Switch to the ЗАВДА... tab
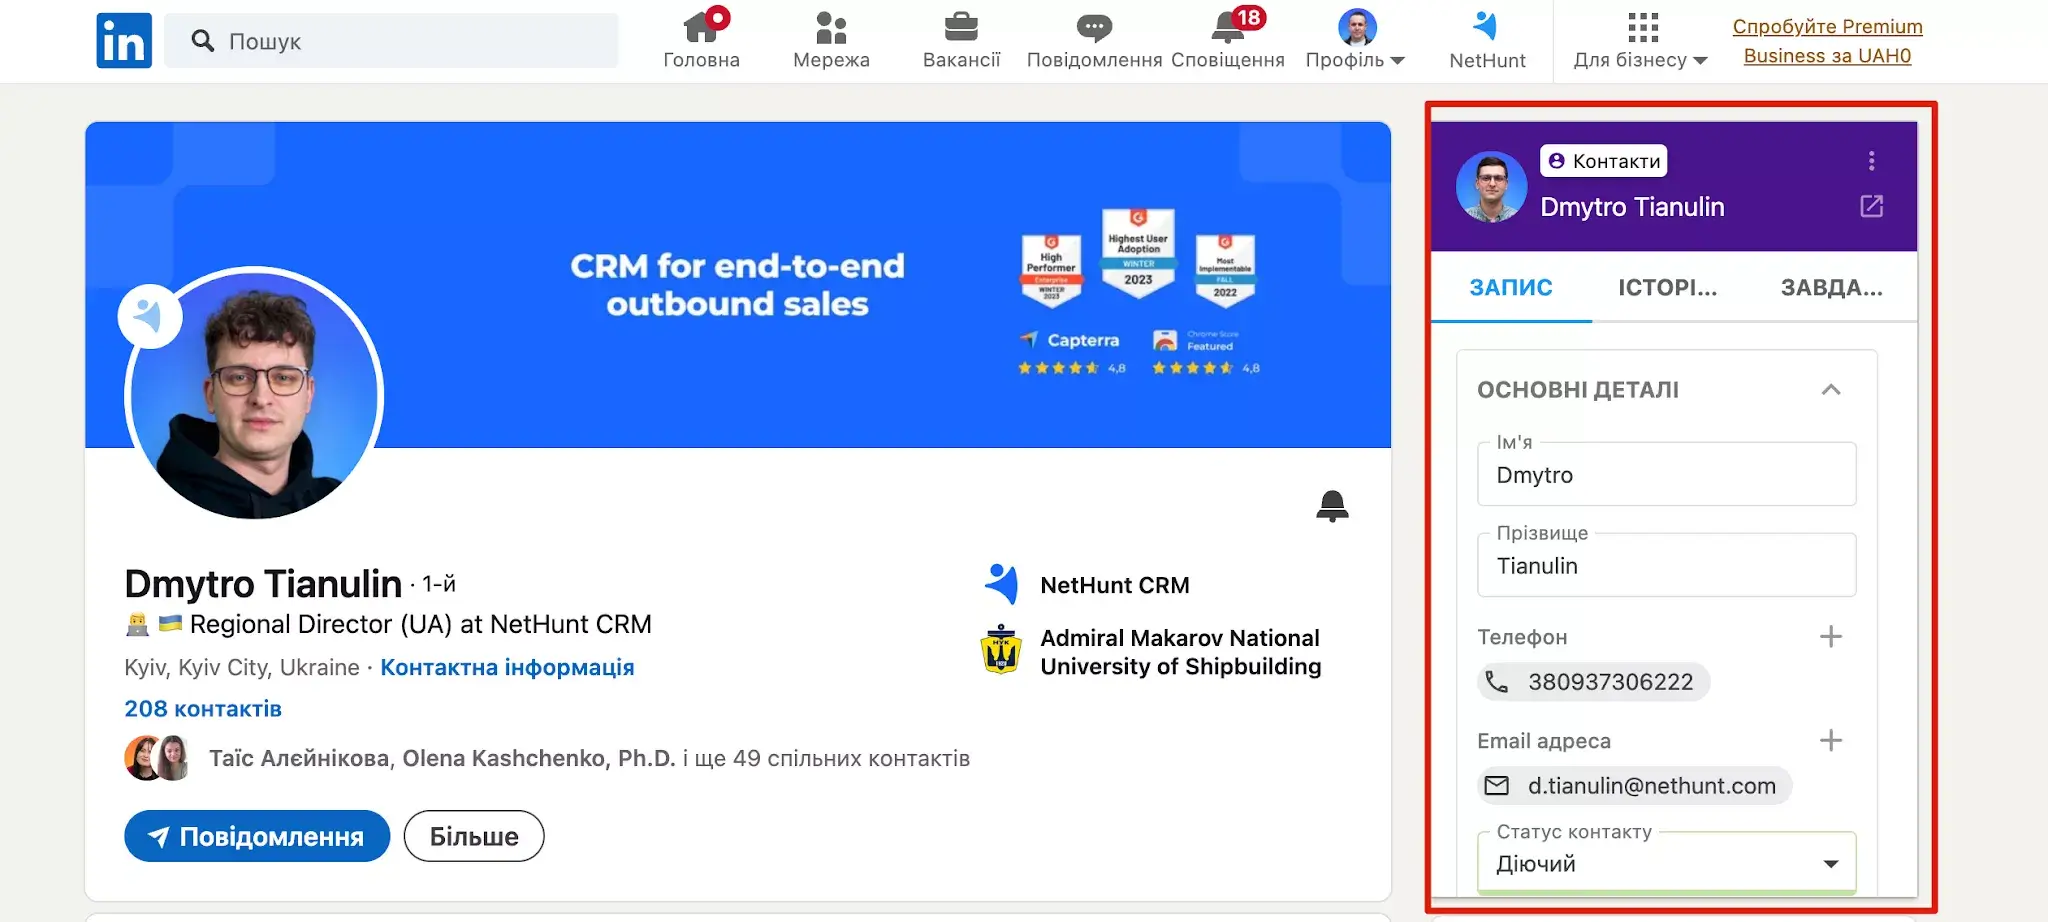Image resolution: width=2048 pixels, height=922 pixels. [x=1832, y=288]
